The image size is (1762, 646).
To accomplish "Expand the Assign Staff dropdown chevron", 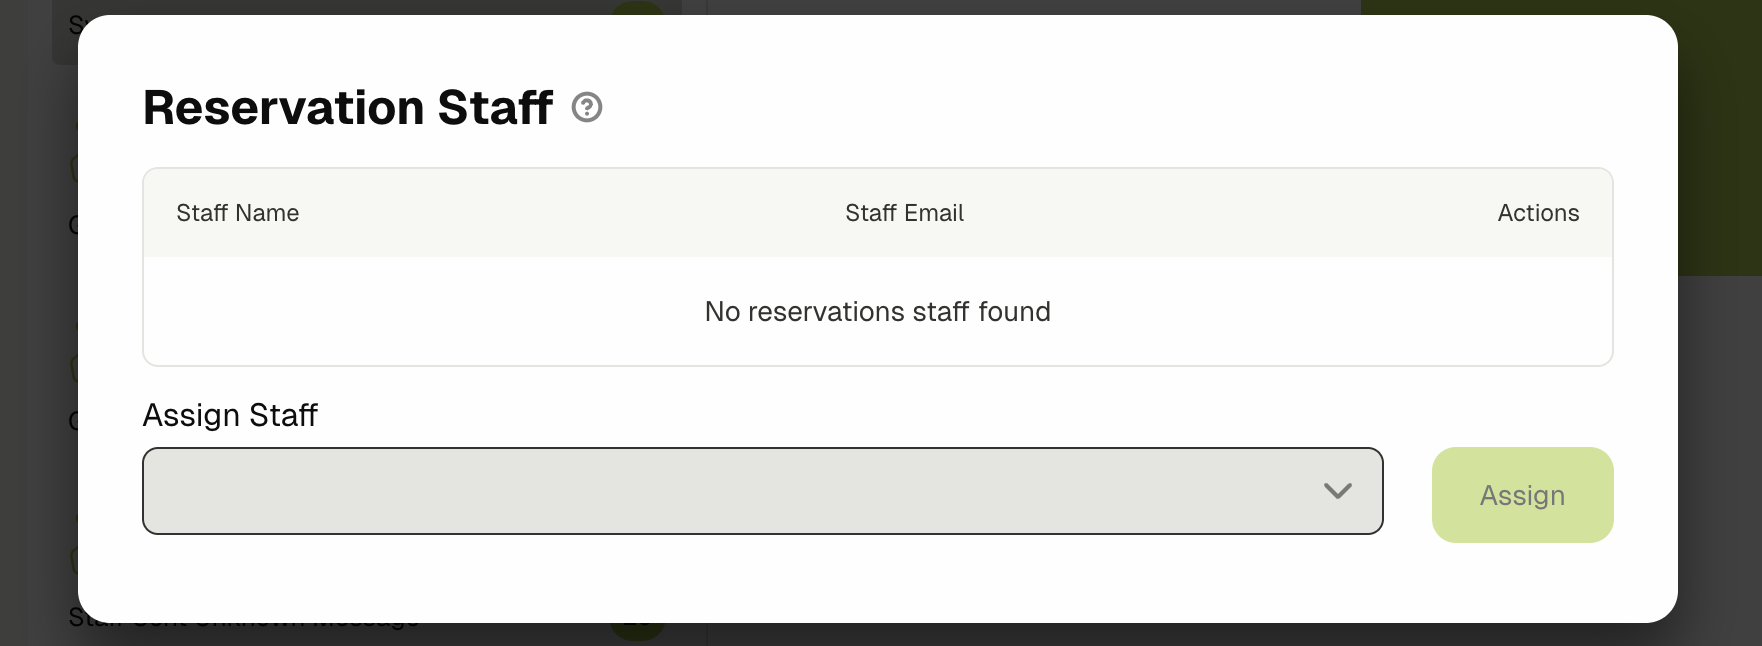I will (x=1337, y=491).
